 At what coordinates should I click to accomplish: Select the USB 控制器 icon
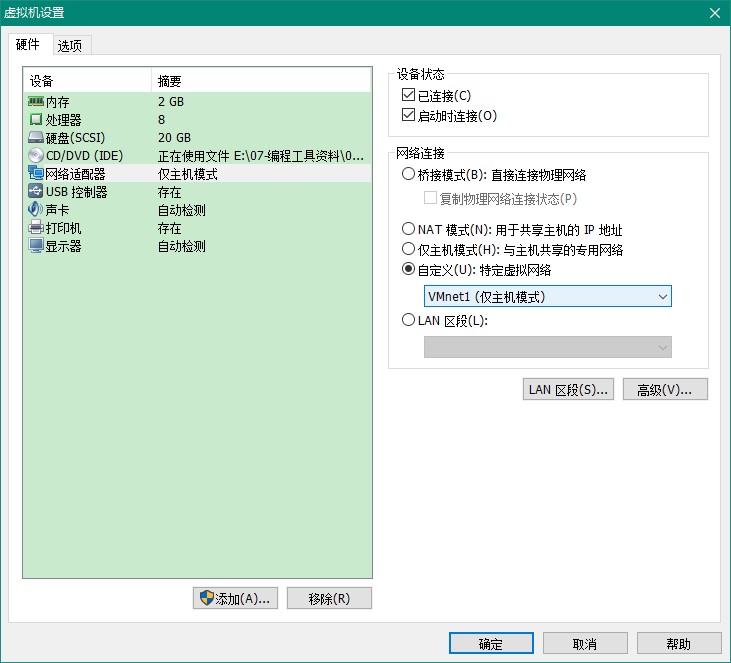click(36, 191)
